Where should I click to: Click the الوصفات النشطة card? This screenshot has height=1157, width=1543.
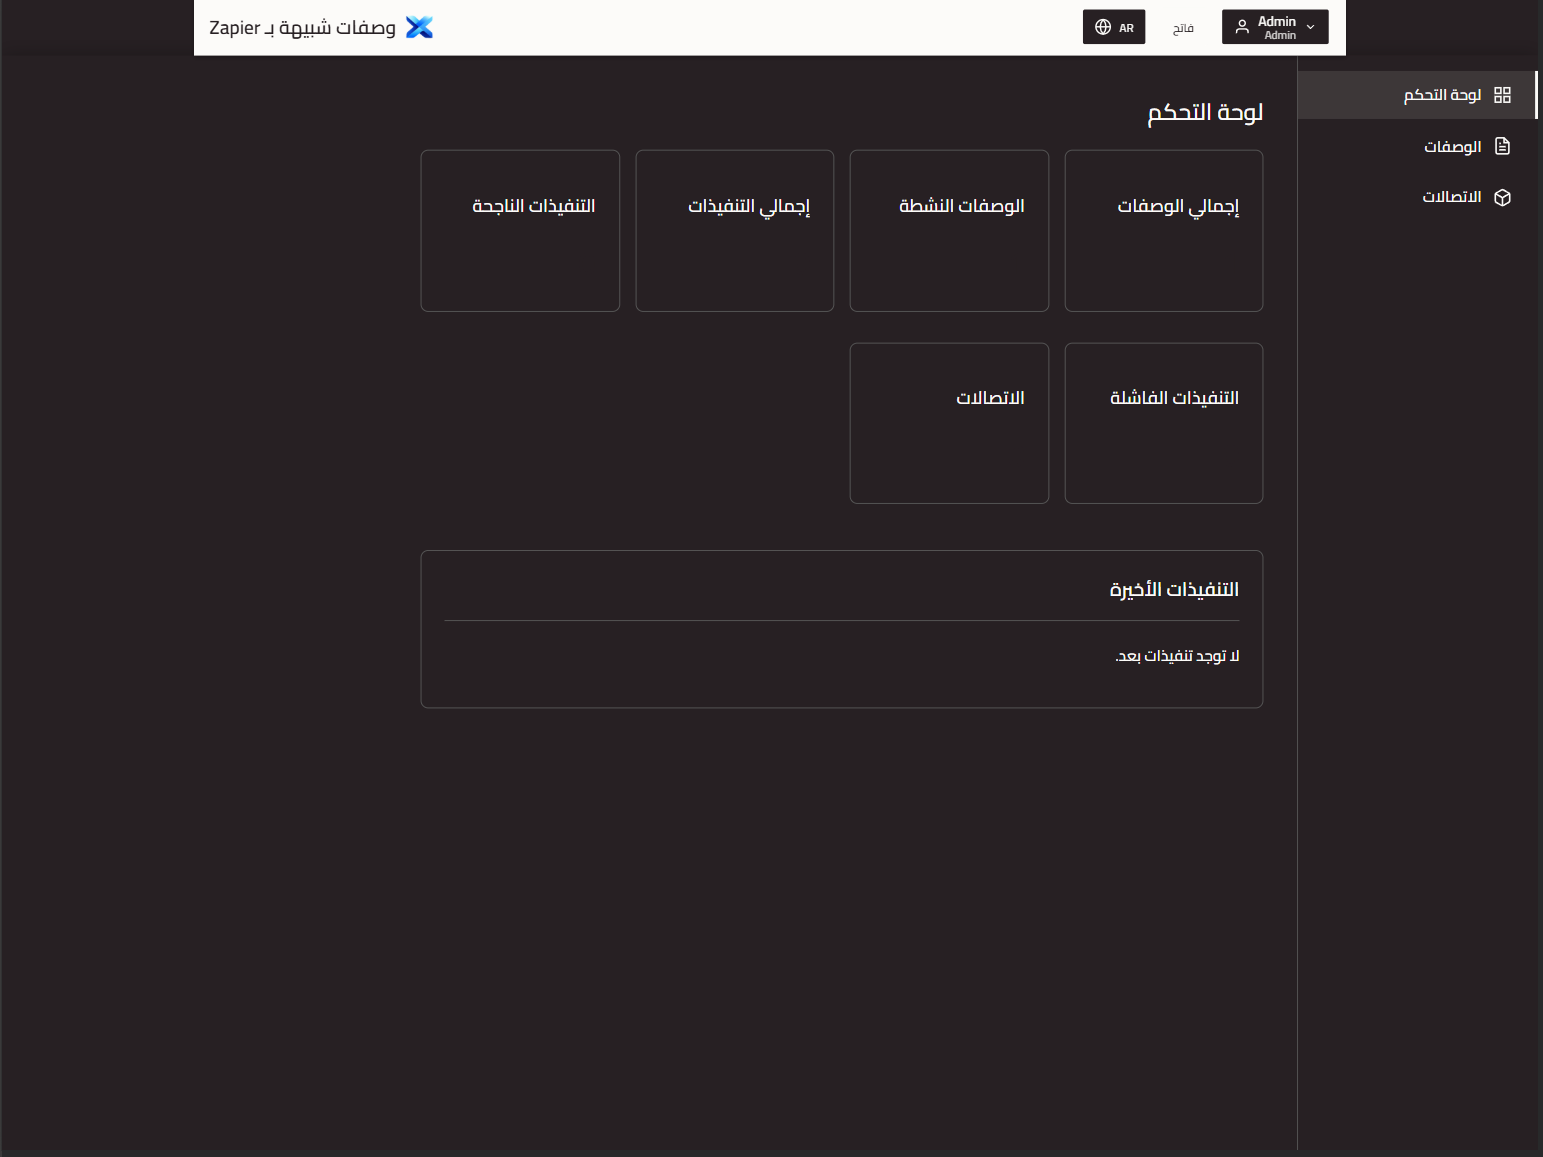[949, 230]
